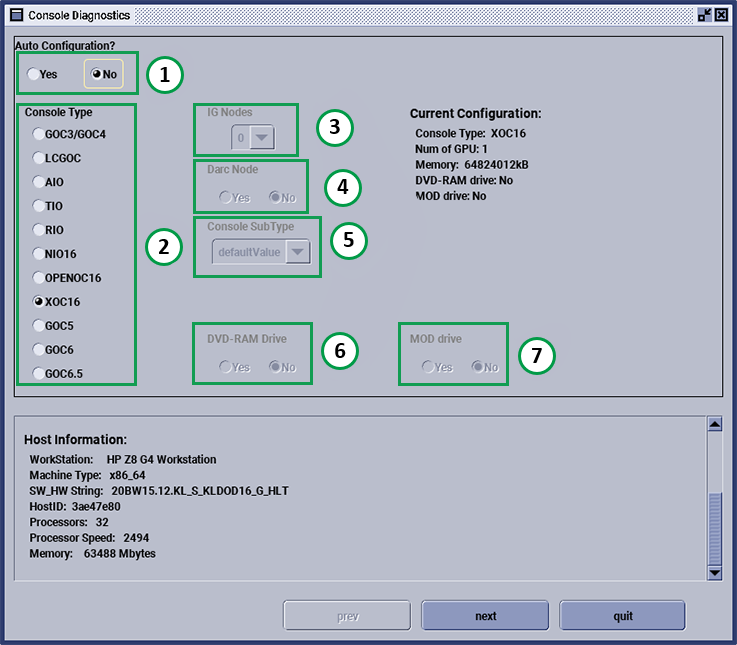Click the next button

(x=485, y=616)
